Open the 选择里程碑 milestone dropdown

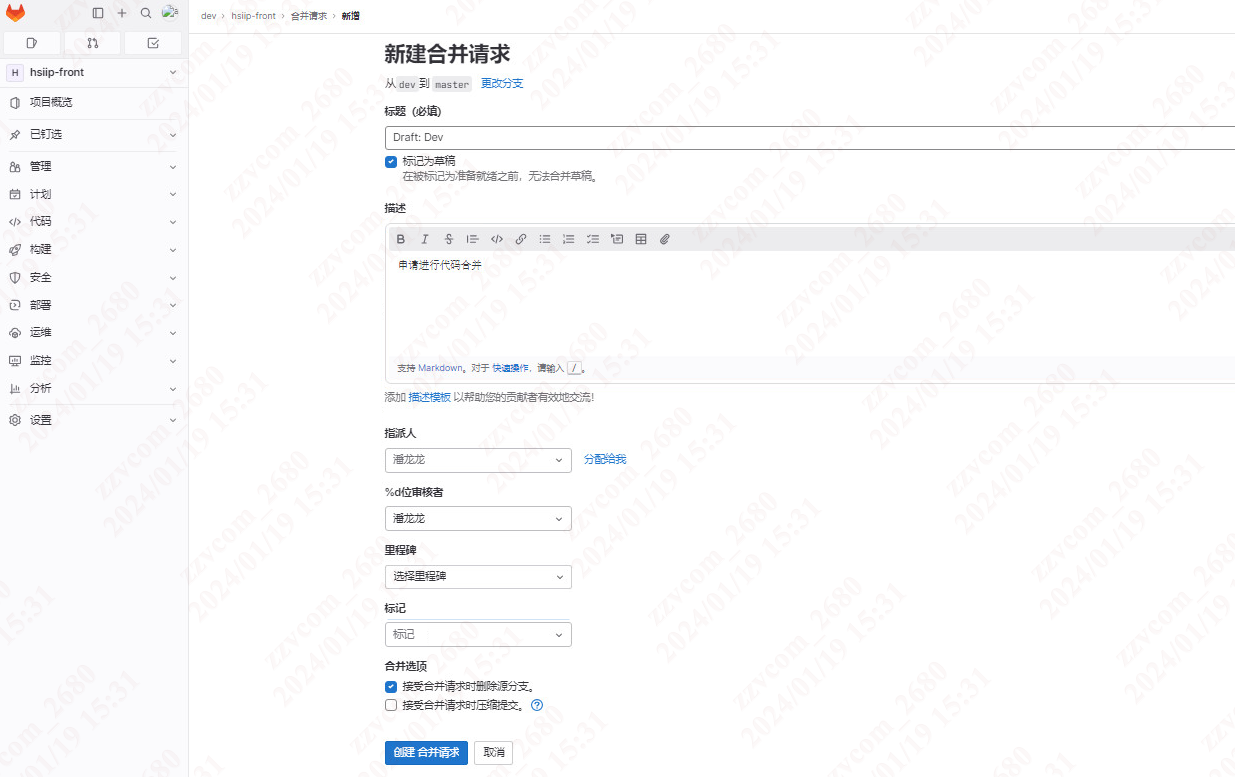(x=478, y=576)
